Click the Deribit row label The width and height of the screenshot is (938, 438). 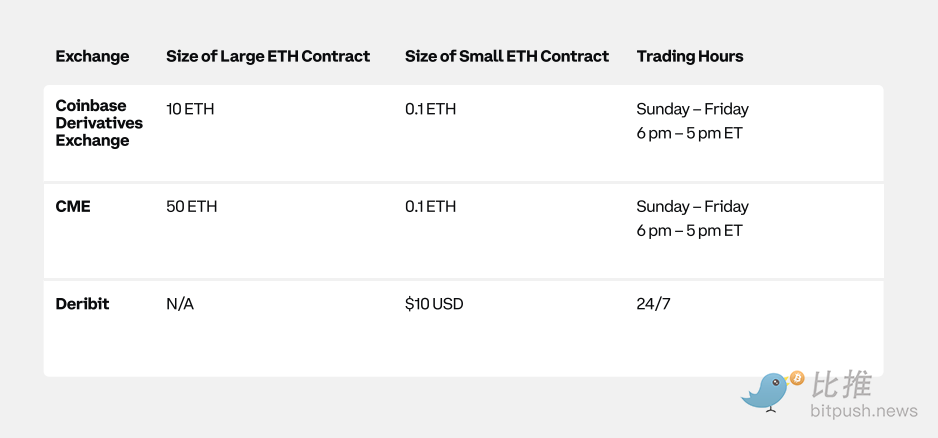click(x=81, y=303)
